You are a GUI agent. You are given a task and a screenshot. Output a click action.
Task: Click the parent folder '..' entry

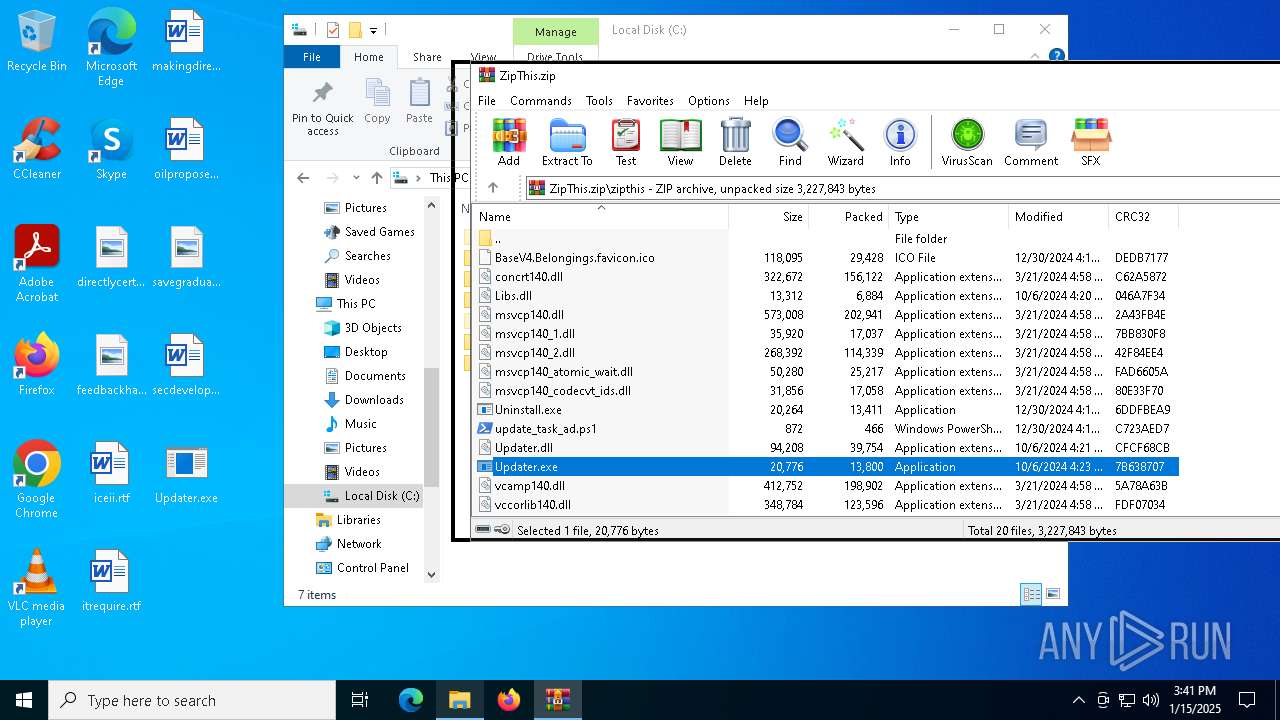[497, 239]
